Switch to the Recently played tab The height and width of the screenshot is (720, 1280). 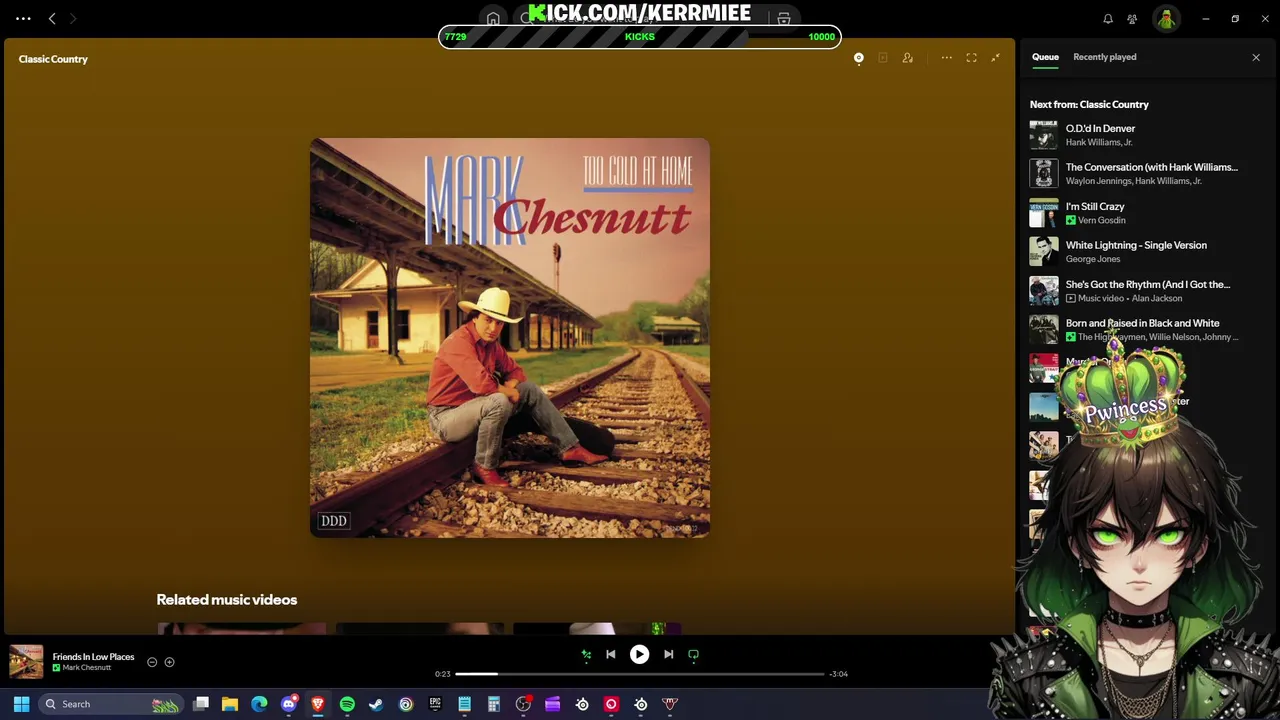tap(1104, 57)
